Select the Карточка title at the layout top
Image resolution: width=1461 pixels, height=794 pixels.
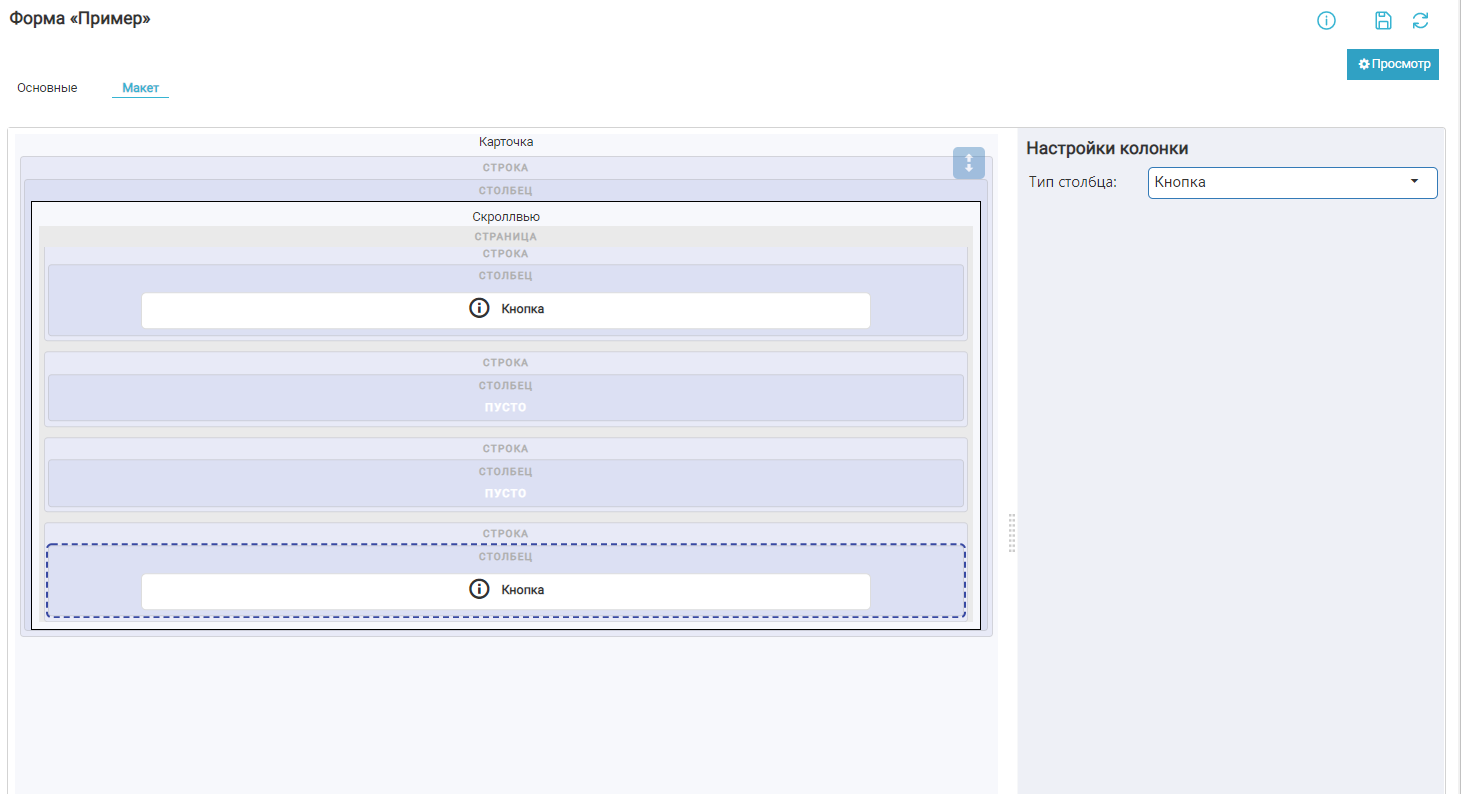coord(506,142)
